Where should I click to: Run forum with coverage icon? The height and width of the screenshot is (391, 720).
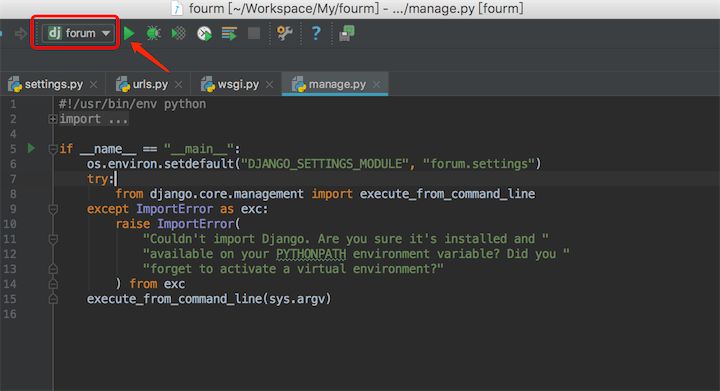pos(178,33)
